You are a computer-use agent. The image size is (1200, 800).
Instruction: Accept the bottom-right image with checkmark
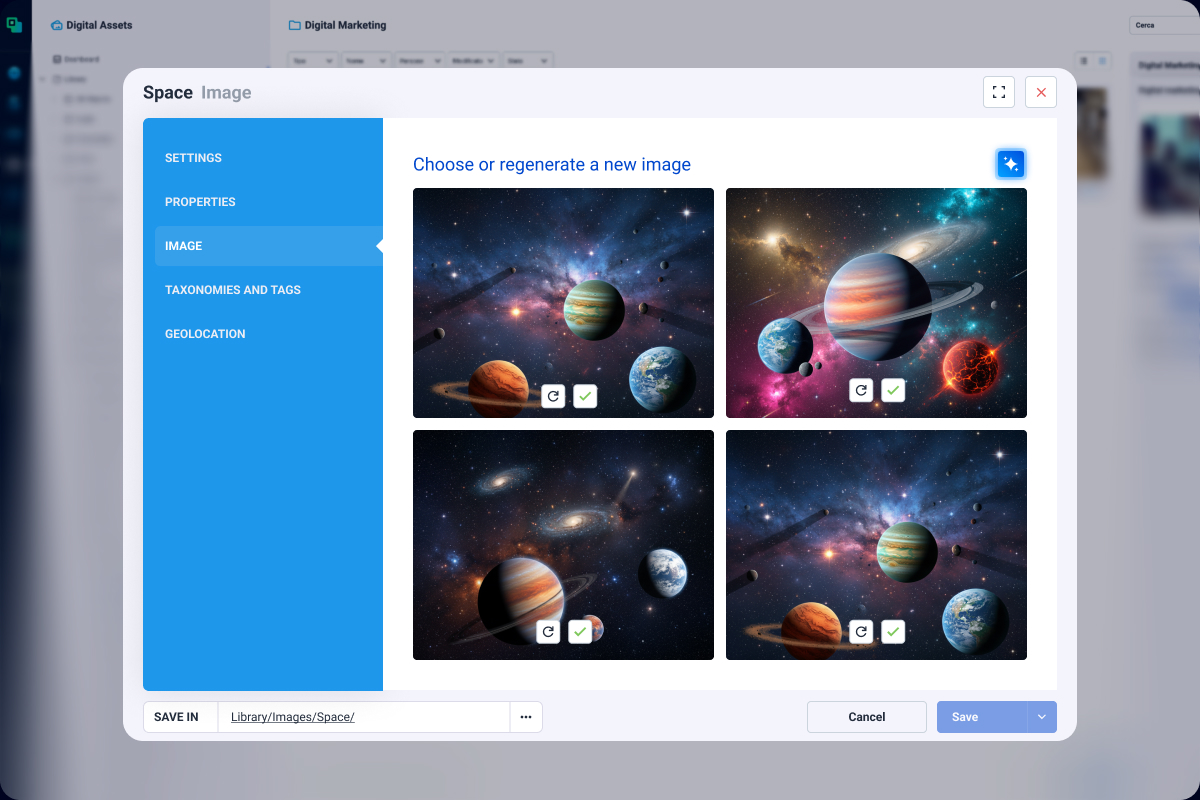point(893,632)
